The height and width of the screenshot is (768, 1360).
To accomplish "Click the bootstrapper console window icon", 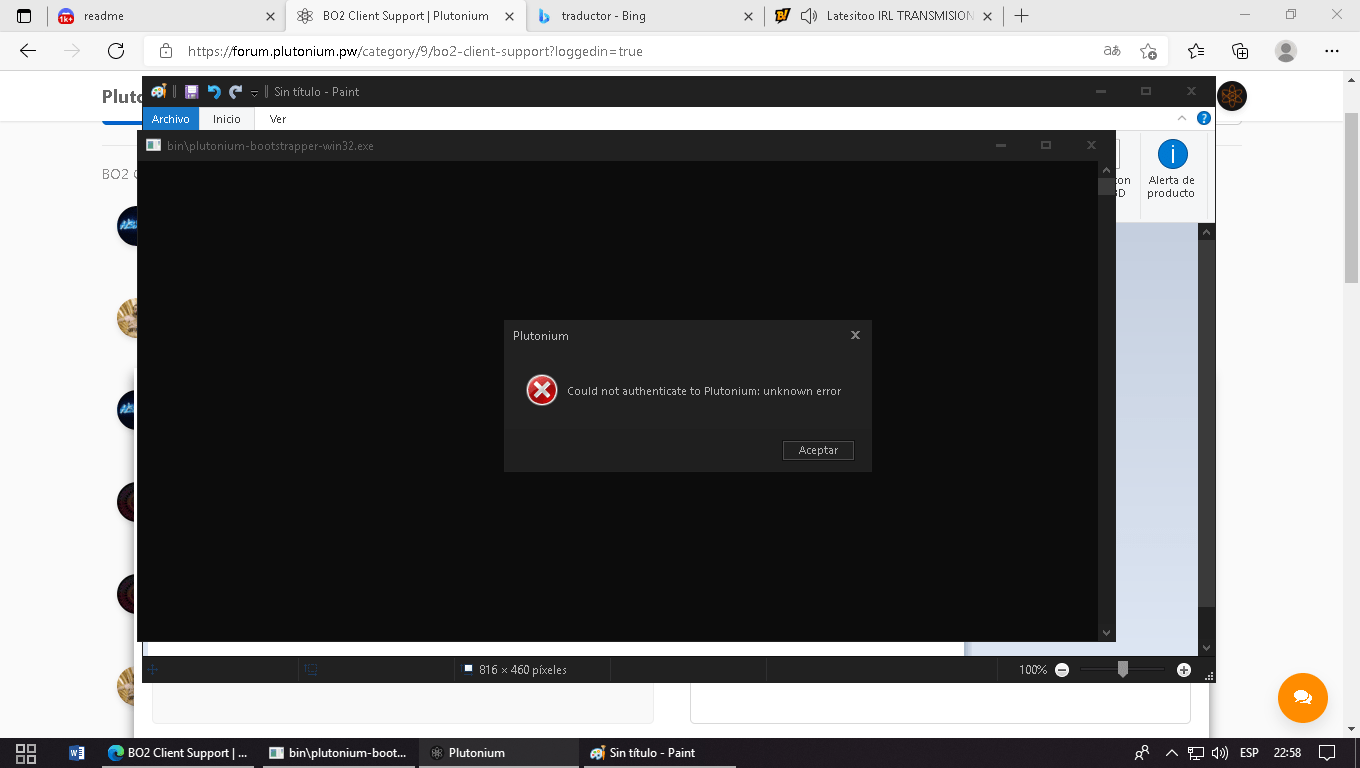I will (153, 145).
